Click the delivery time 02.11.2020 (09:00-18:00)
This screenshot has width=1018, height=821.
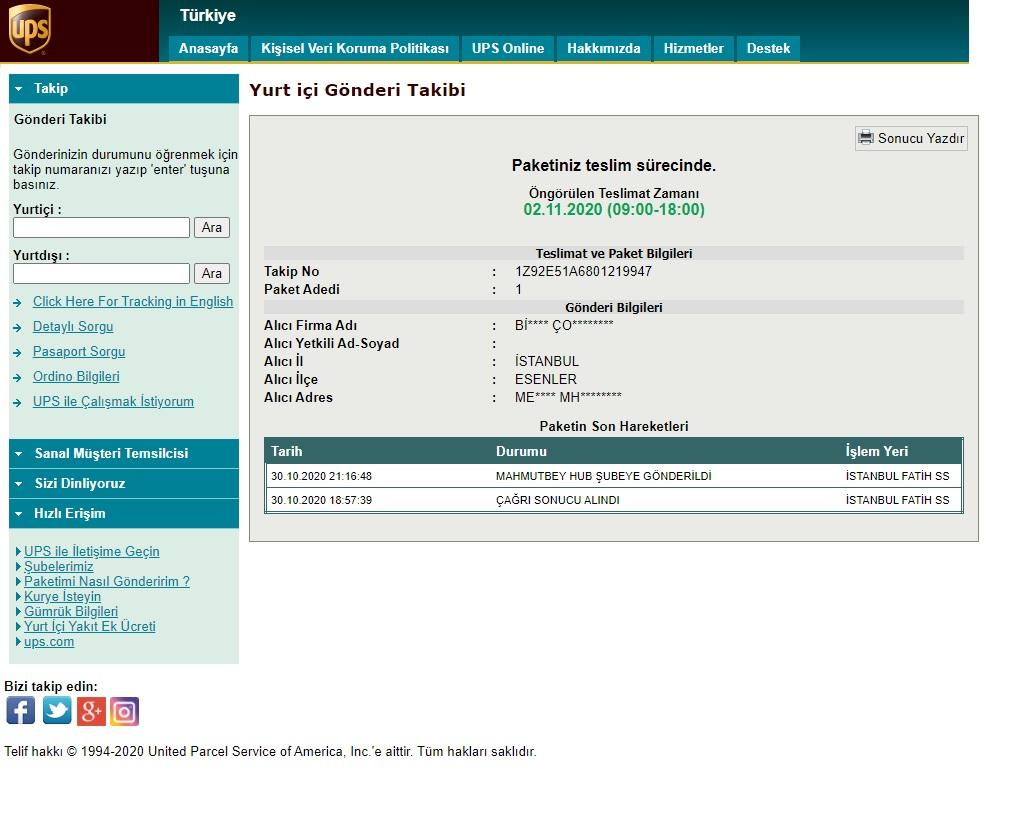614,210
